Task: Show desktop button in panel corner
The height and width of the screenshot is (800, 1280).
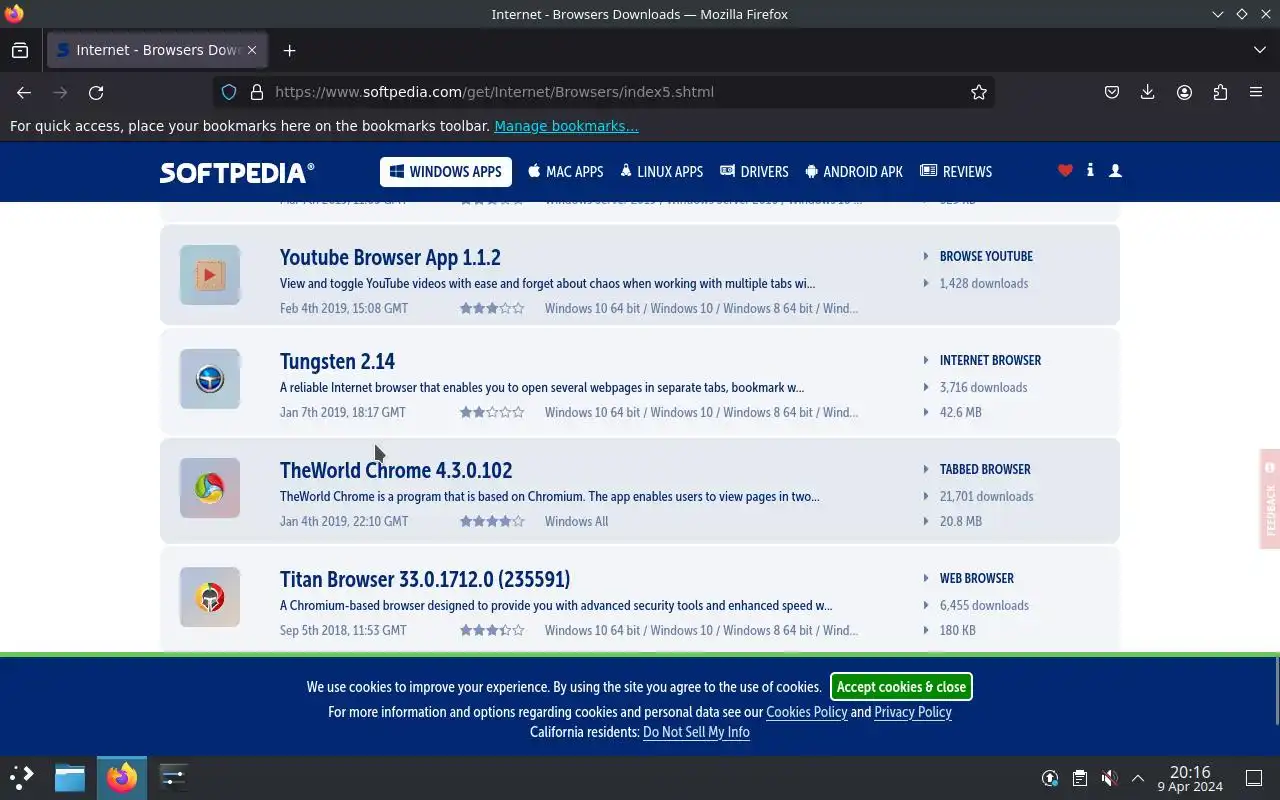Action: [x=1254, y=778]
